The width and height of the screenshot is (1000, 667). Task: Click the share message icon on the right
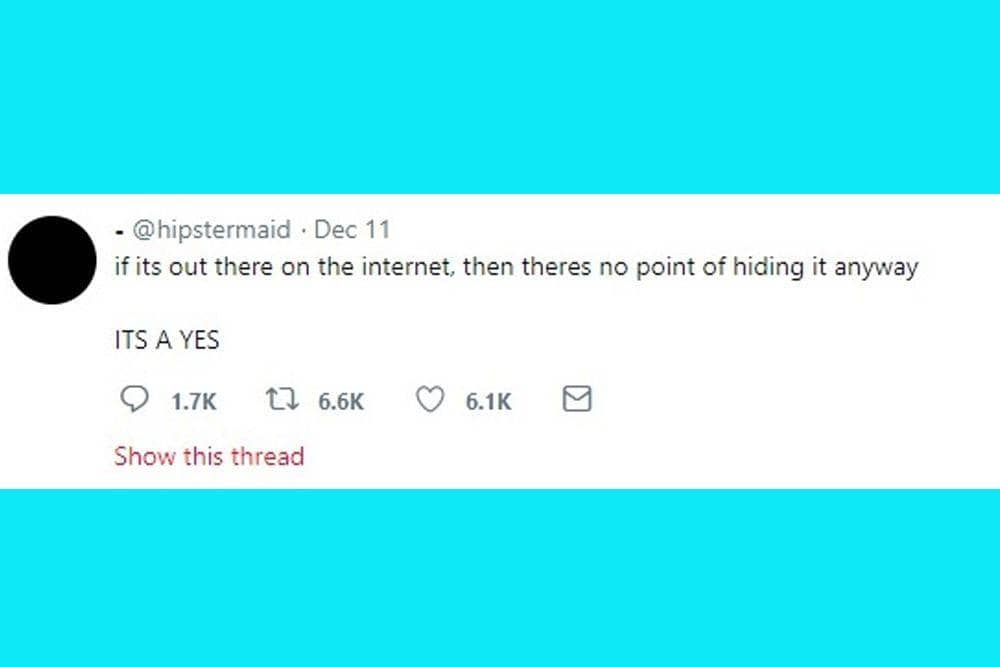click(576, 399)
